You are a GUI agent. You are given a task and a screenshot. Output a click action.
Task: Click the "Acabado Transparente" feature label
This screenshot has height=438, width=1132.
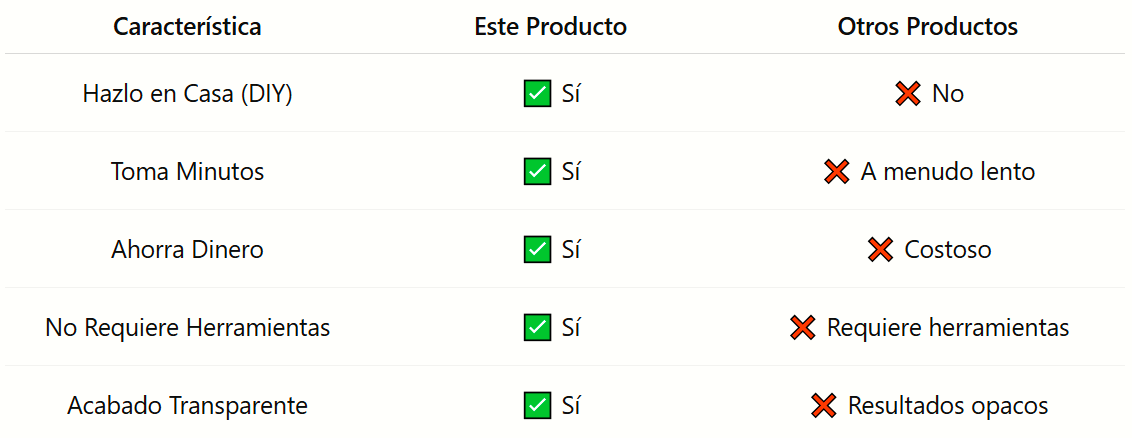[187, 405]
